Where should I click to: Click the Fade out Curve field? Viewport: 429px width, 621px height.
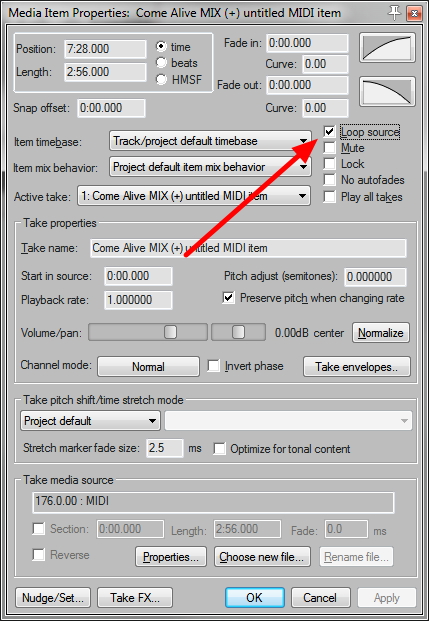326,108
